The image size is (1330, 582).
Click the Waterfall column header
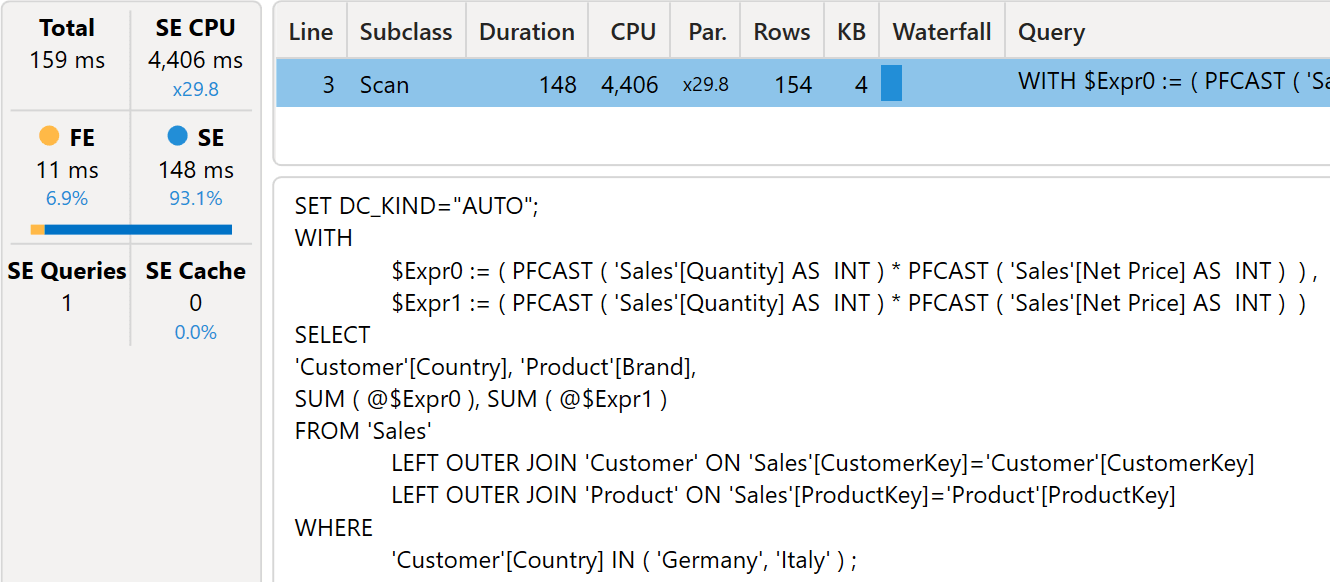point(942,32)
